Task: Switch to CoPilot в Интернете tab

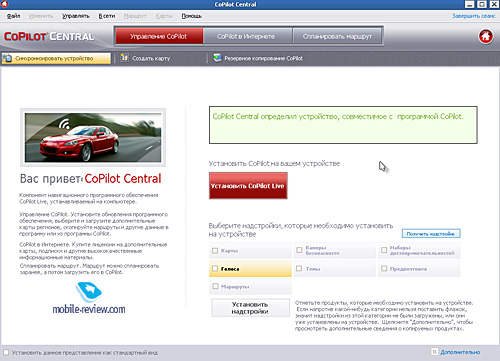Action: (x=246, y=36)
